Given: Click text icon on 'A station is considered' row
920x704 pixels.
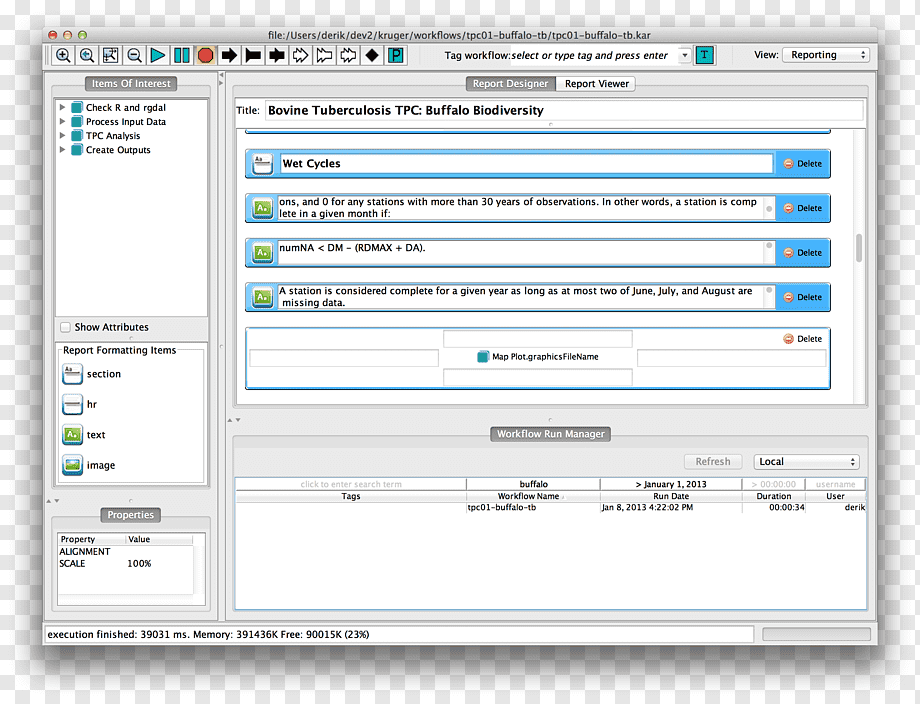Looking at the screenshot, I should tap(262, 297).
